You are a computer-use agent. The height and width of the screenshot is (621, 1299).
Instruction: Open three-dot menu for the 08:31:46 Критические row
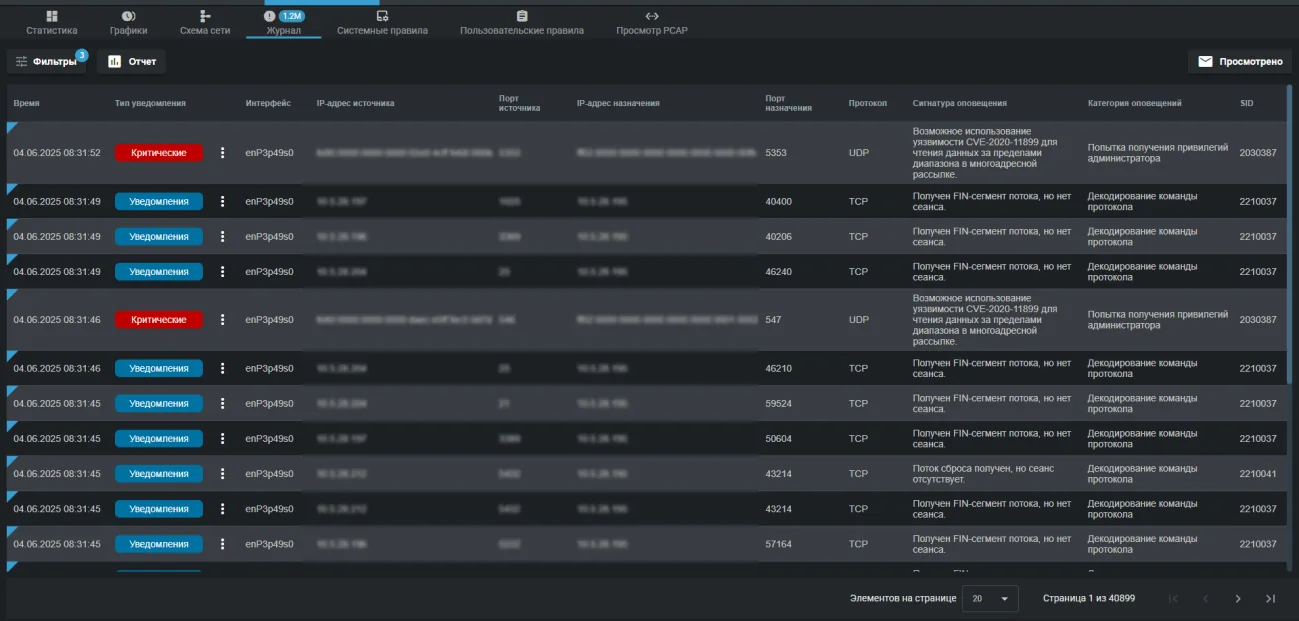[222, 320]
